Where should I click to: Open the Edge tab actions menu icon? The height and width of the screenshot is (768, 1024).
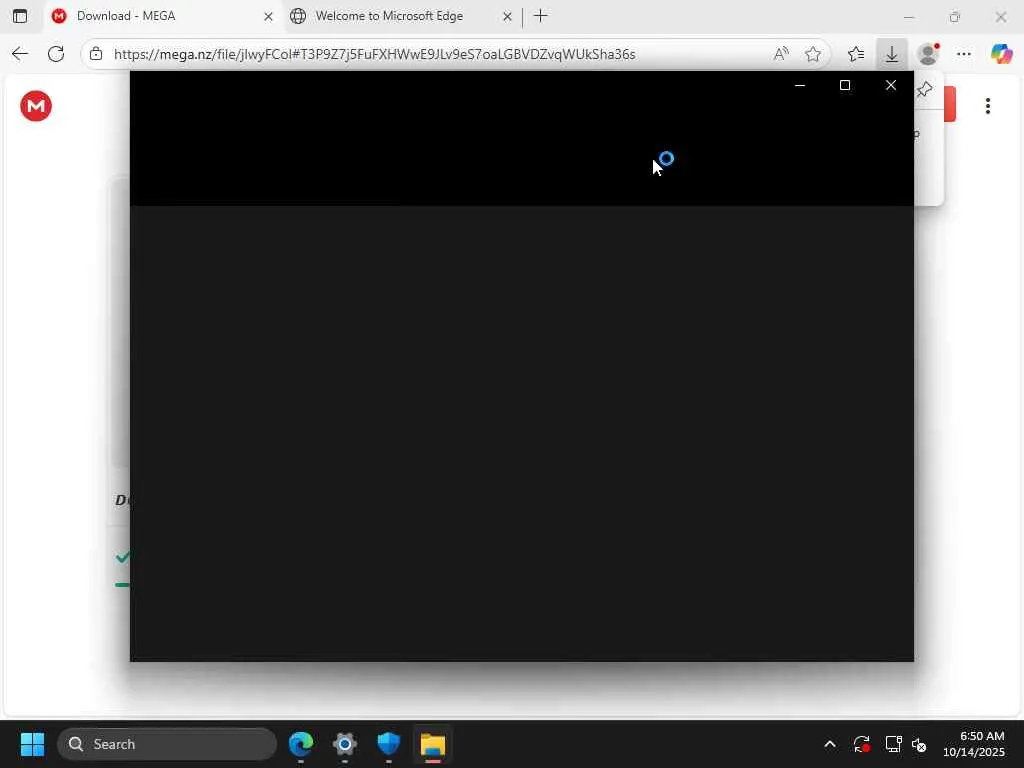(20, 16)
